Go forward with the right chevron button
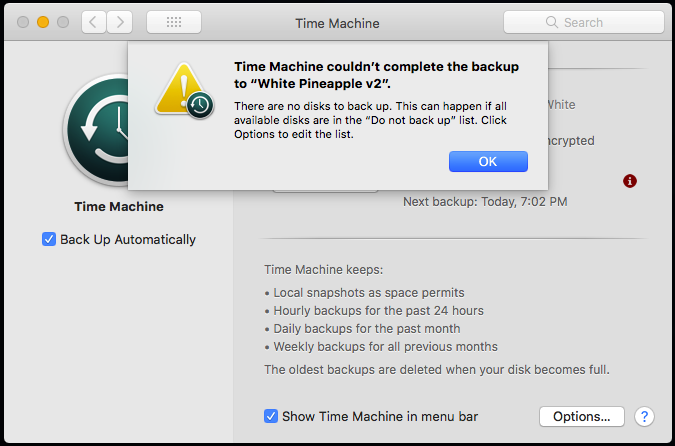 (119, 22)
